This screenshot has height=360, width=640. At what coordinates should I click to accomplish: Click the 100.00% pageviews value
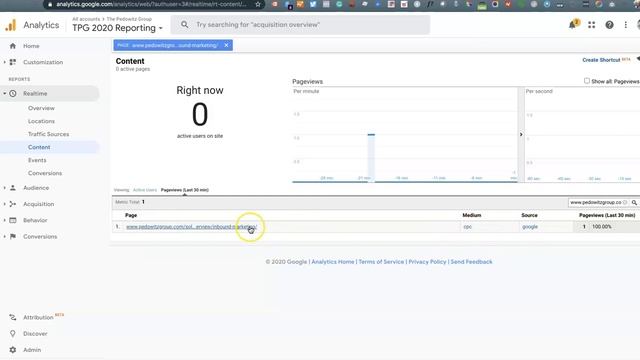(x=602, y=227)
